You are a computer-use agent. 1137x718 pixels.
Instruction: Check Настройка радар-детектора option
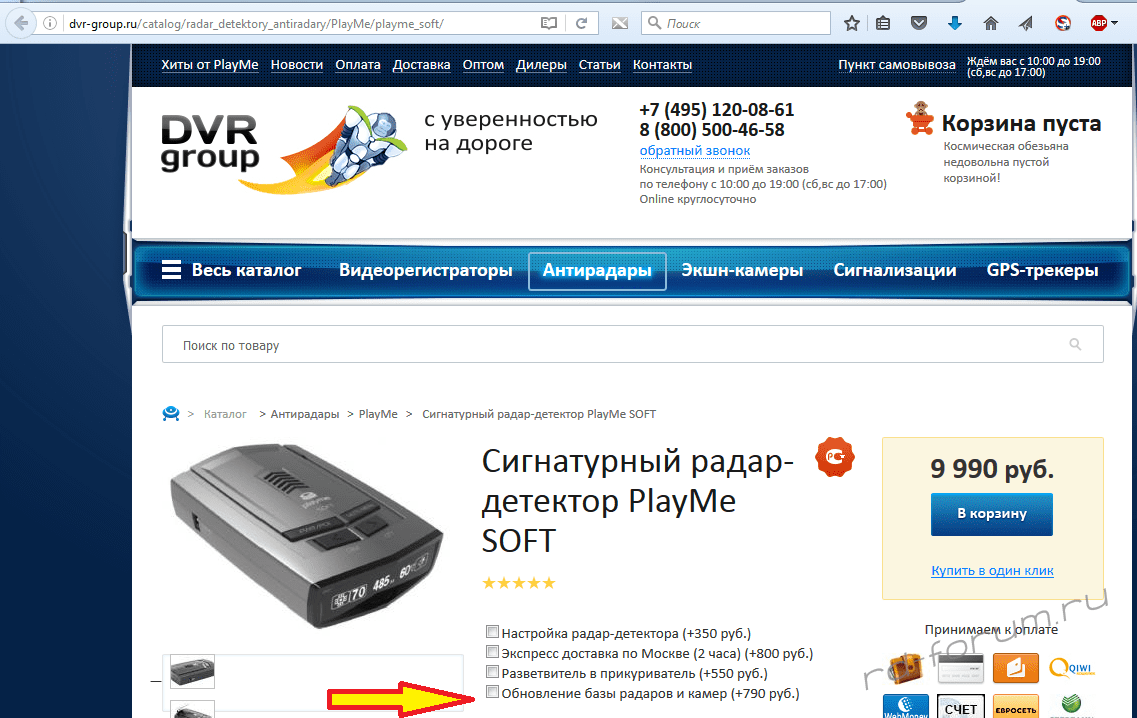pos(492,632)
